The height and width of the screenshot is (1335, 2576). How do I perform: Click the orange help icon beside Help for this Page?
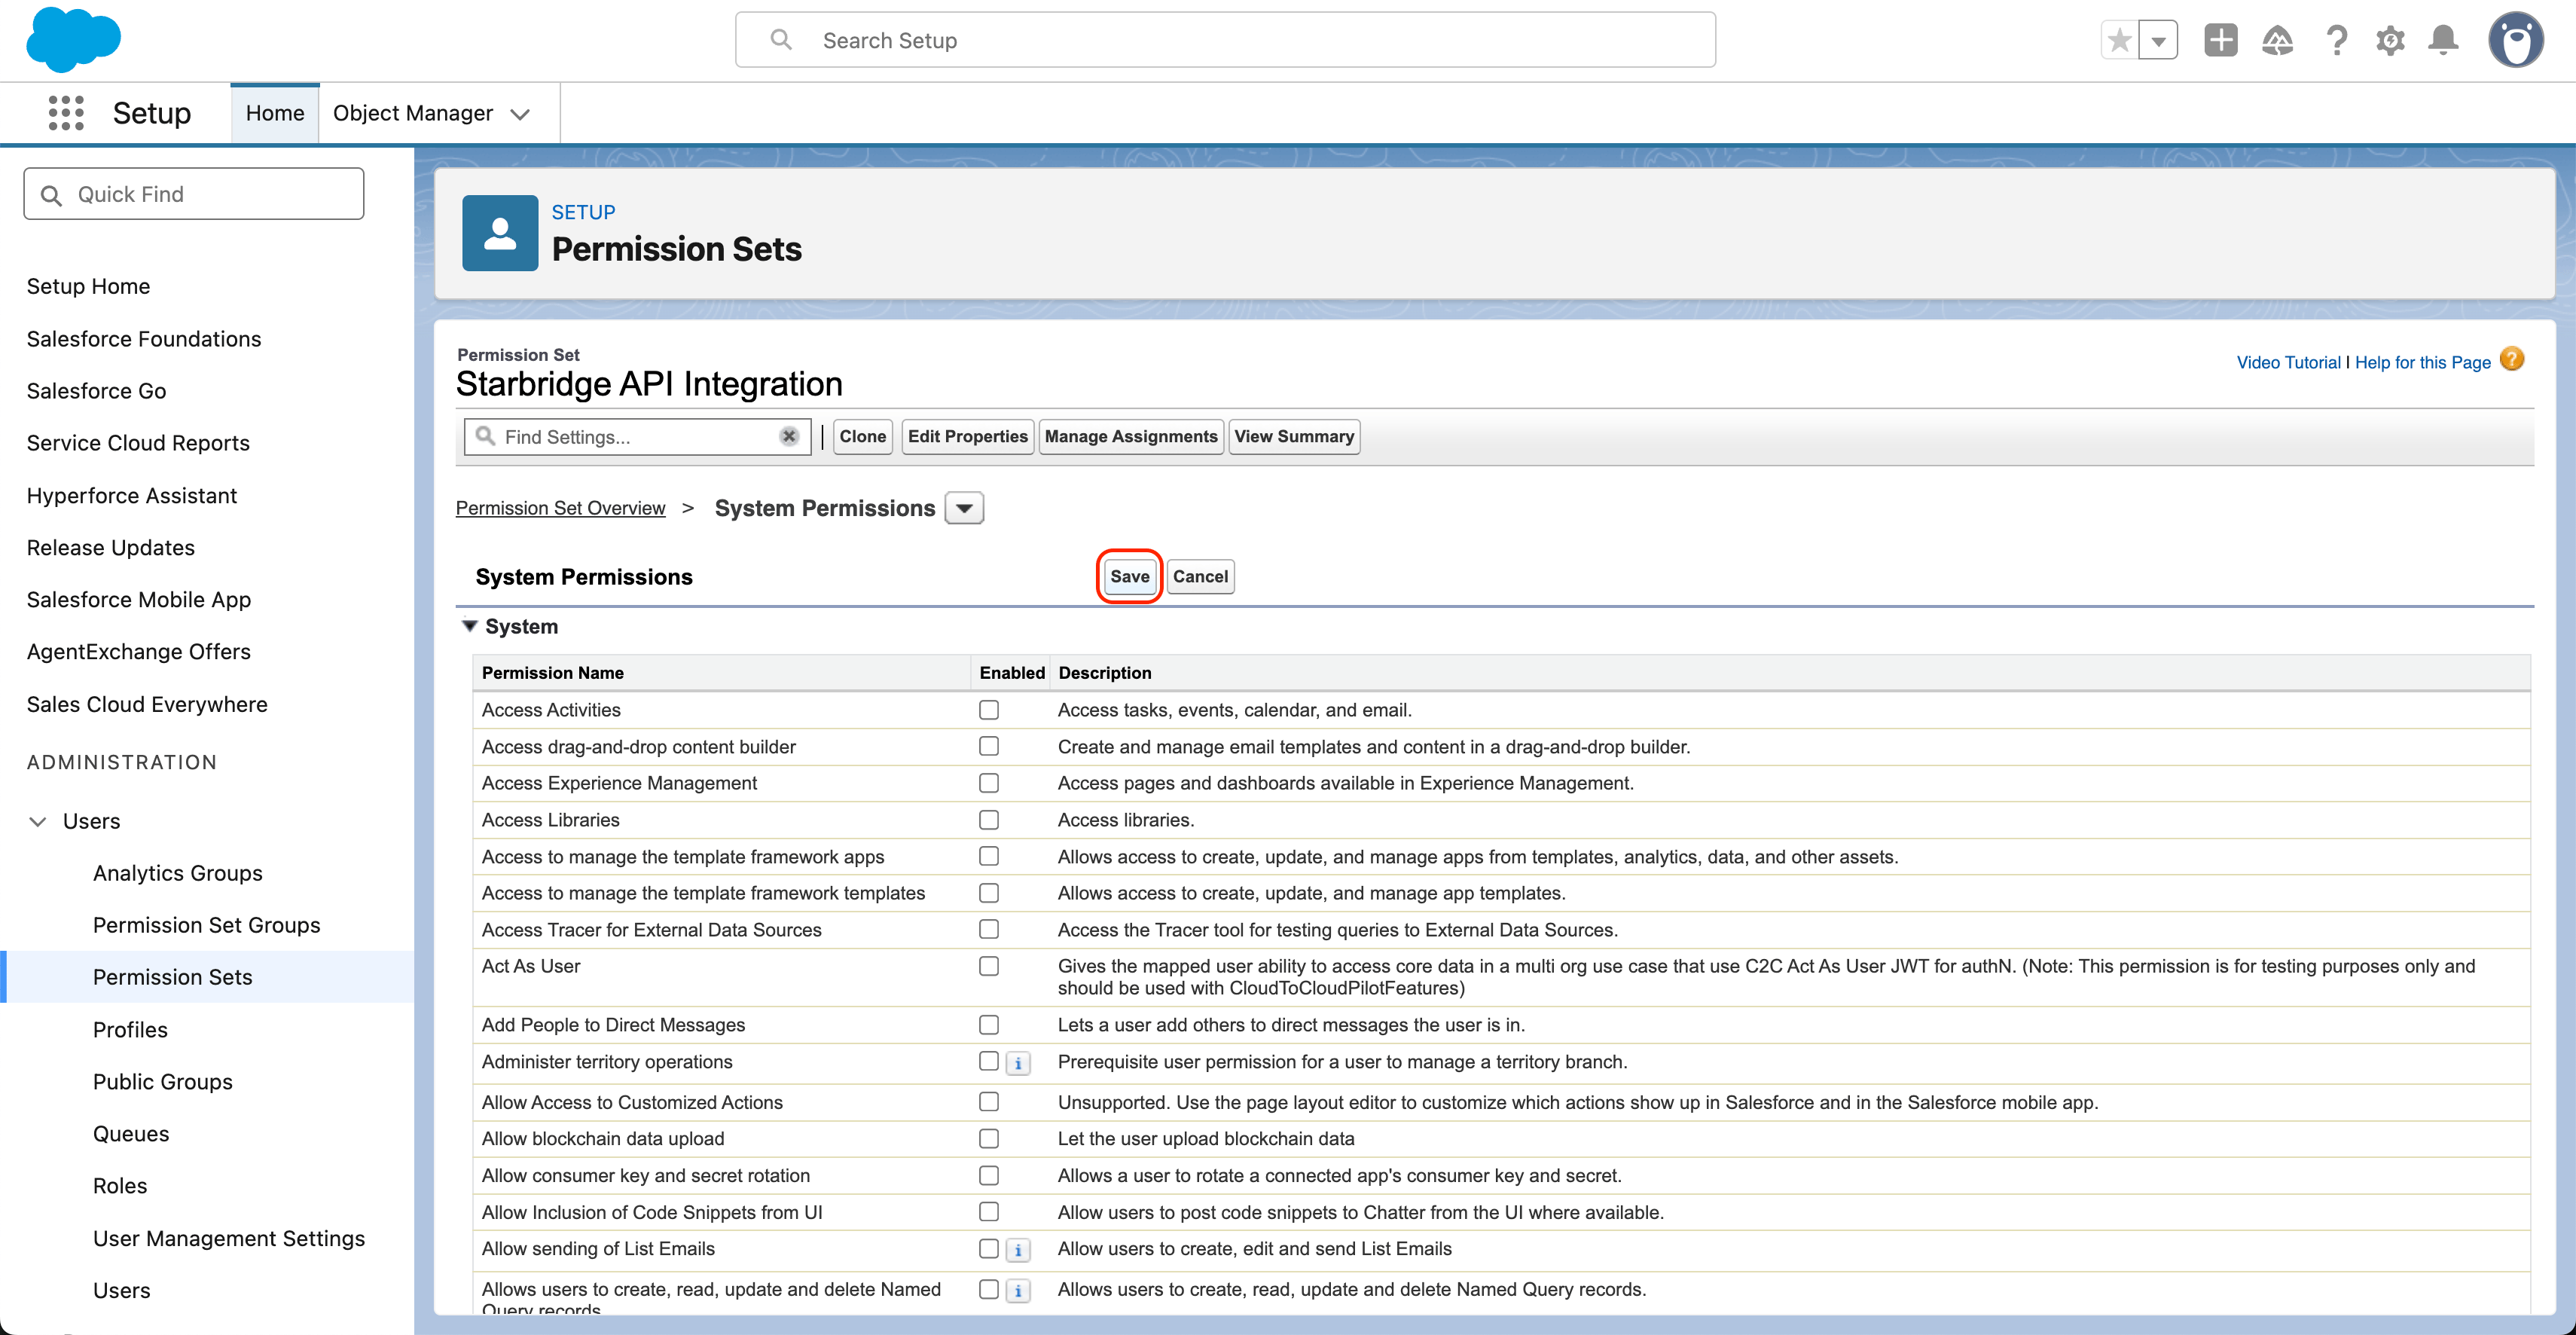(2512, 359)
